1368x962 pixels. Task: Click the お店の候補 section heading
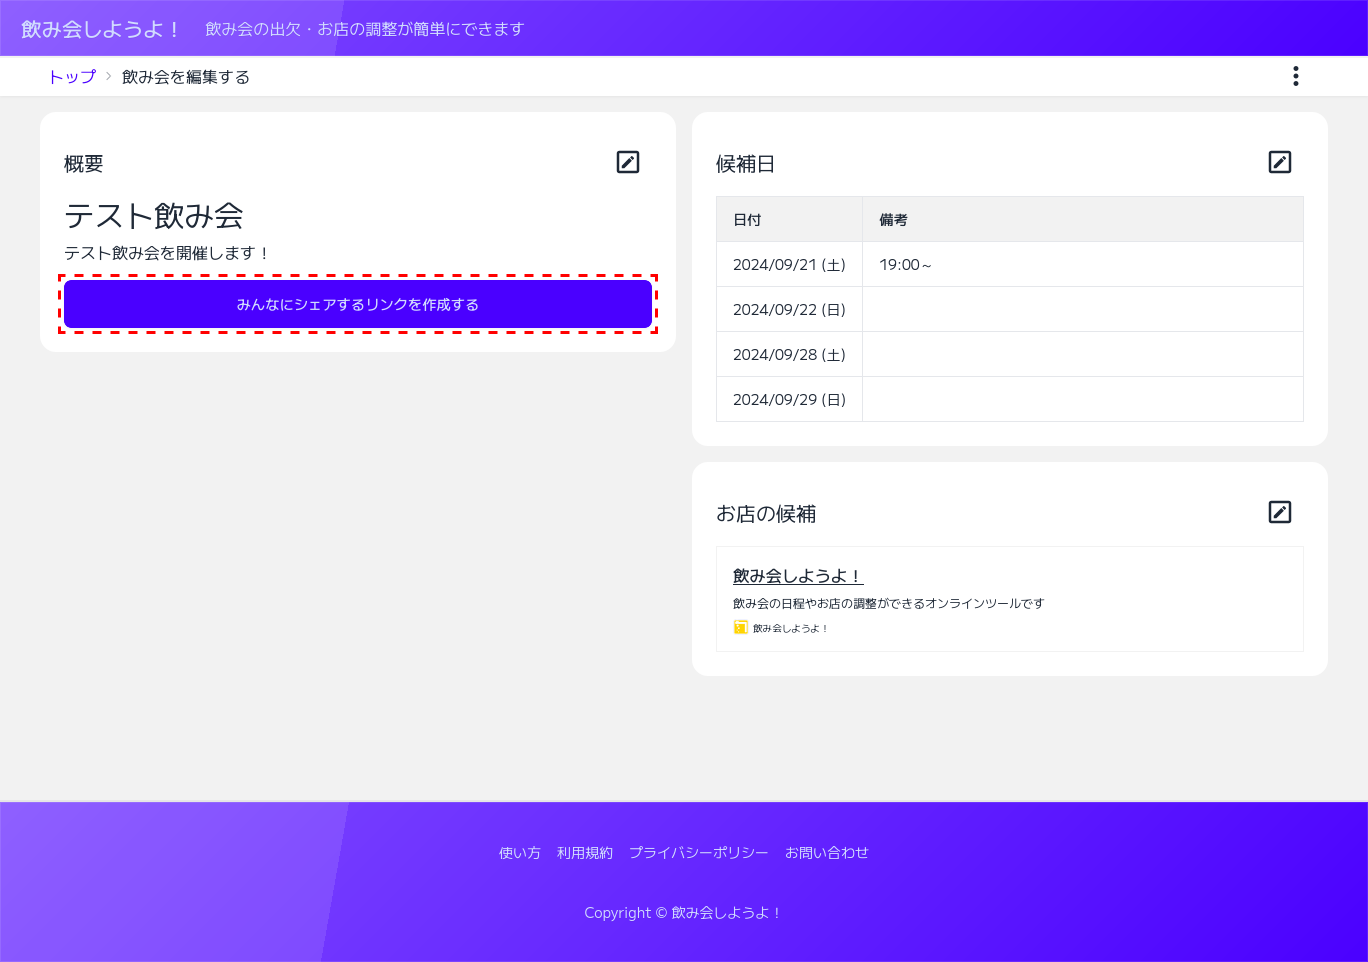[766, 514]
